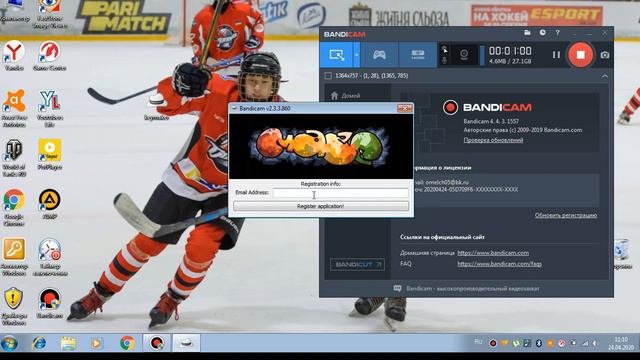Switch to keygen taskbar button
Viewport: 640px width, 360px height.
(186, 343)
